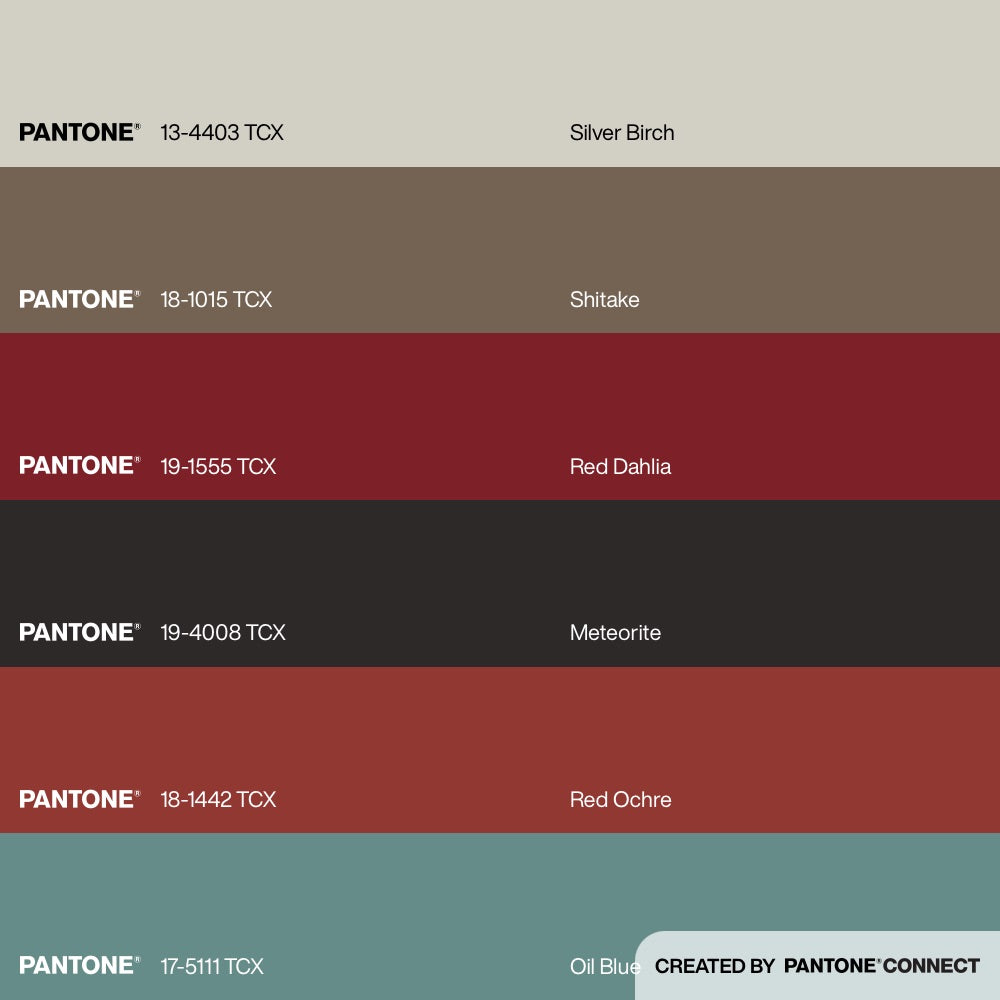The height and width of the screenshot is (1000, 1000).
Task: Click the Red Dahlia name label
Action: (x=620, y=467)
